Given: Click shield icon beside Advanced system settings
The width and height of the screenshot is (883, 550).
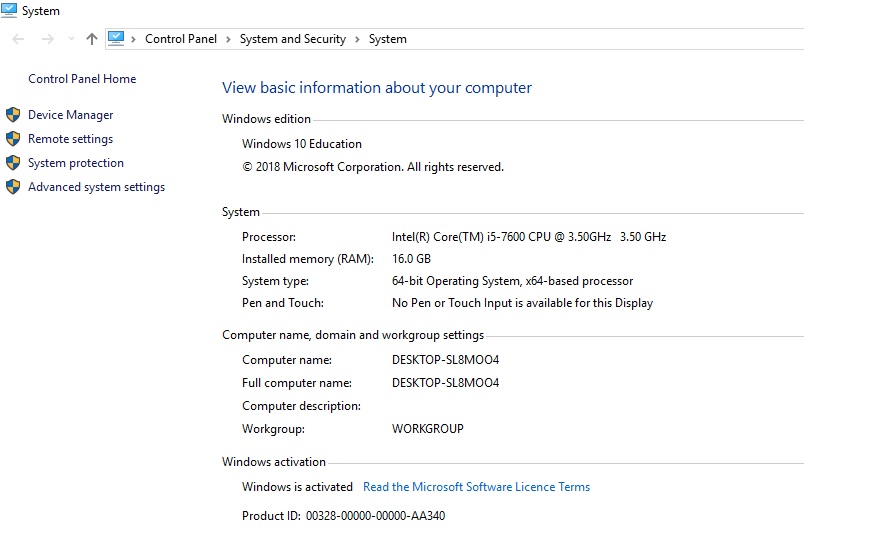Looking at the screenshot, I should pos(13,186).
